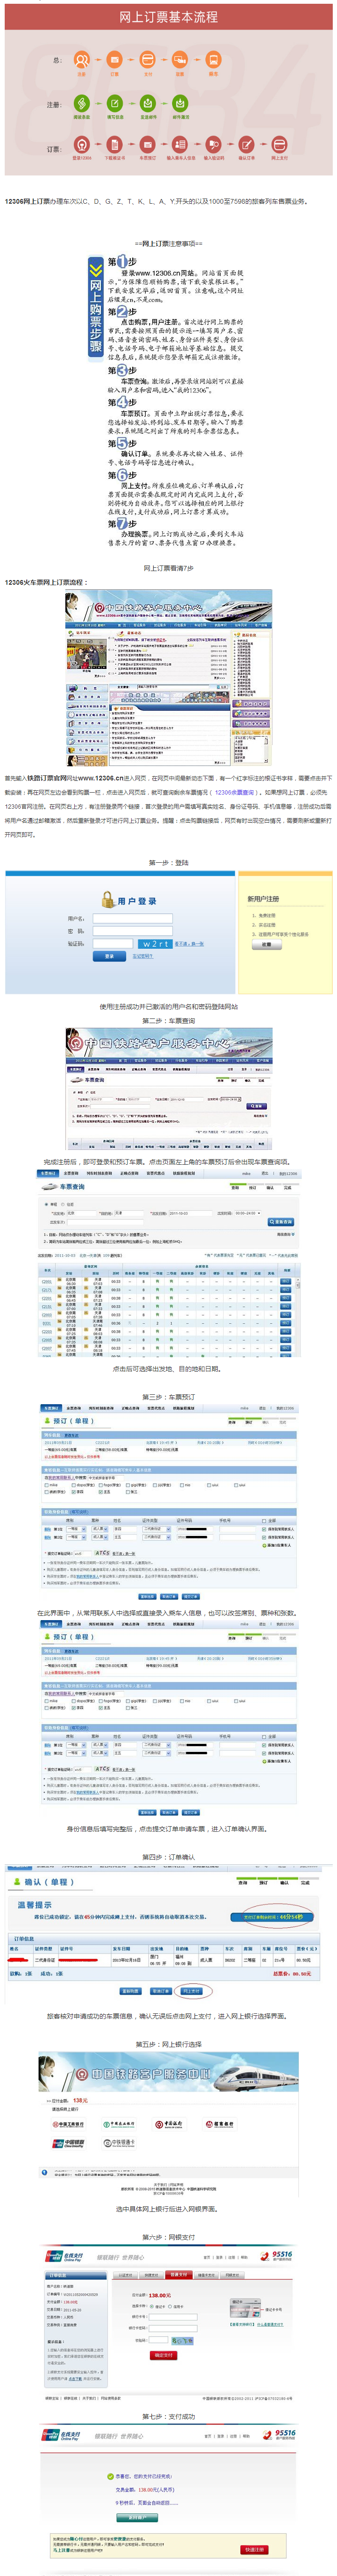Image resolution: width=337 pixels, height=2576 pixels.
Task: Click the fourth green icon in the 注册 row
Action: coord(180,103)
